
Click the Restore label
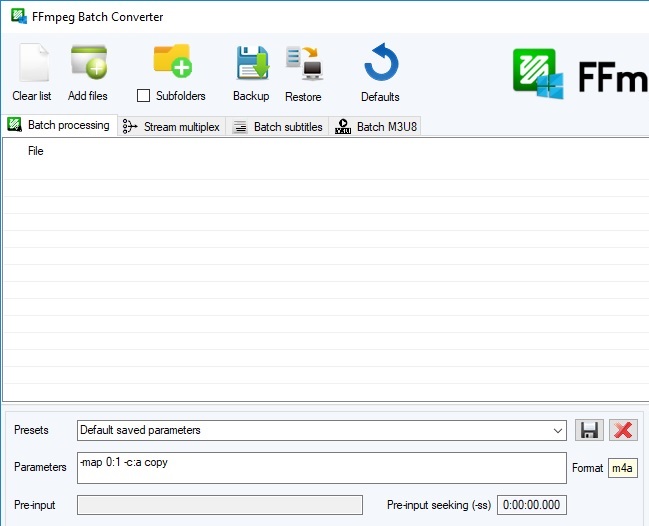click(x=303, y=97)
